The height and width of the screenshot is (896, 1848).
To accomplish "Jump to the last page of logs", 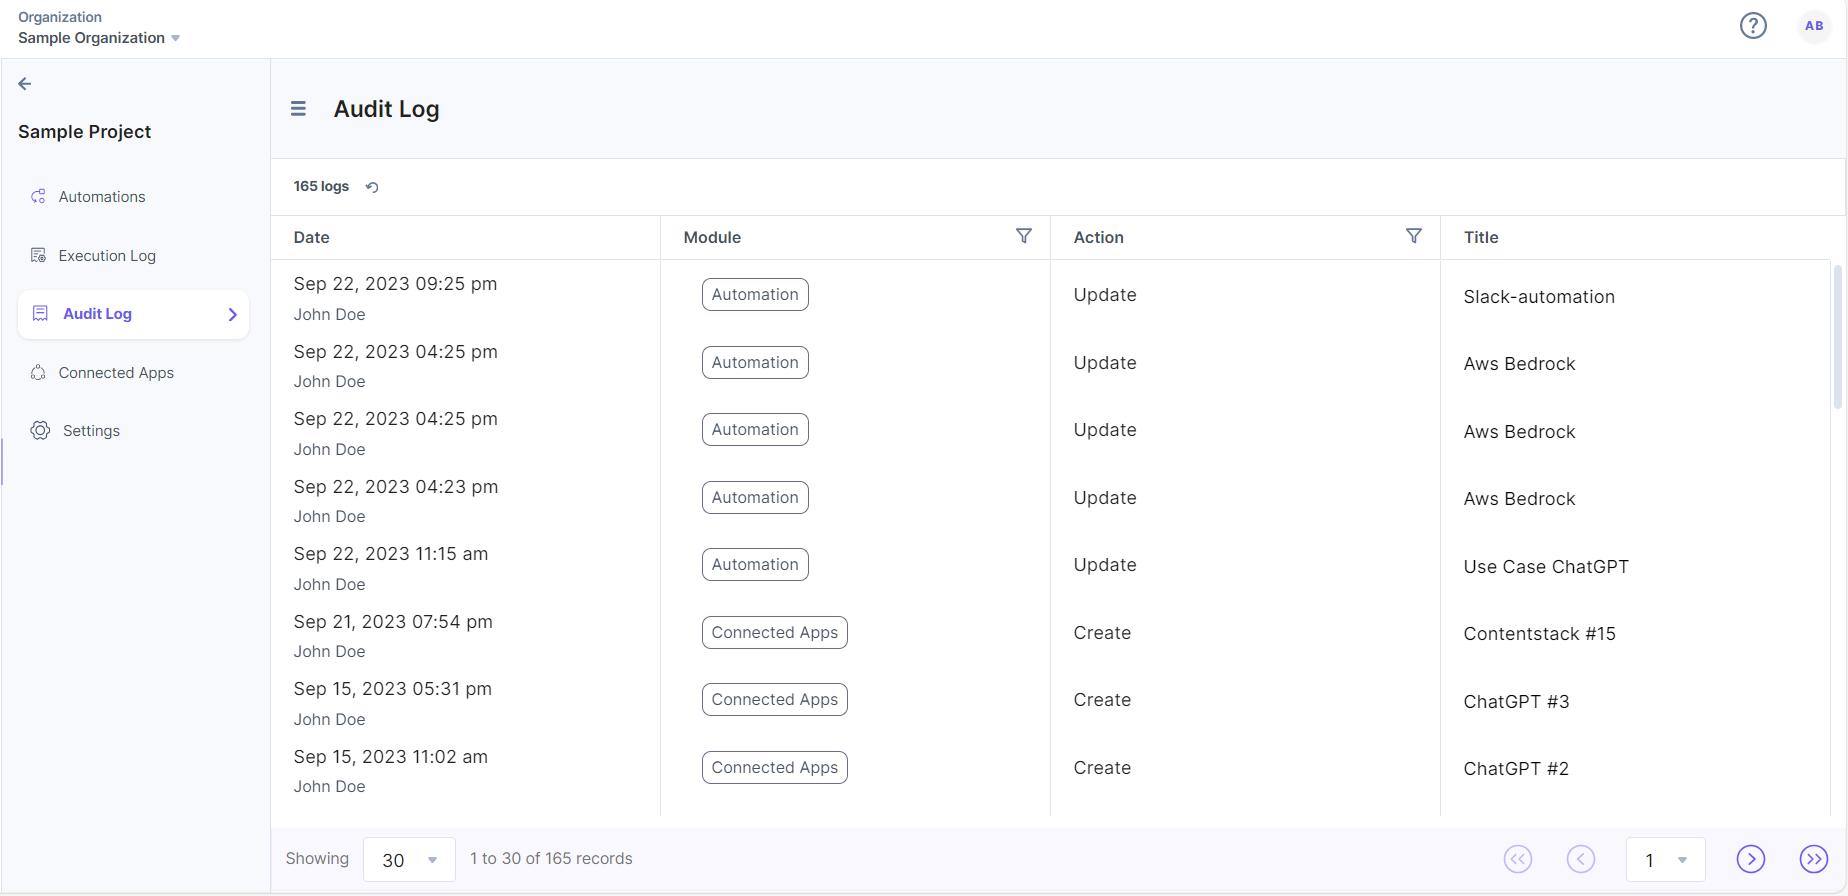I will point(1814,859).
